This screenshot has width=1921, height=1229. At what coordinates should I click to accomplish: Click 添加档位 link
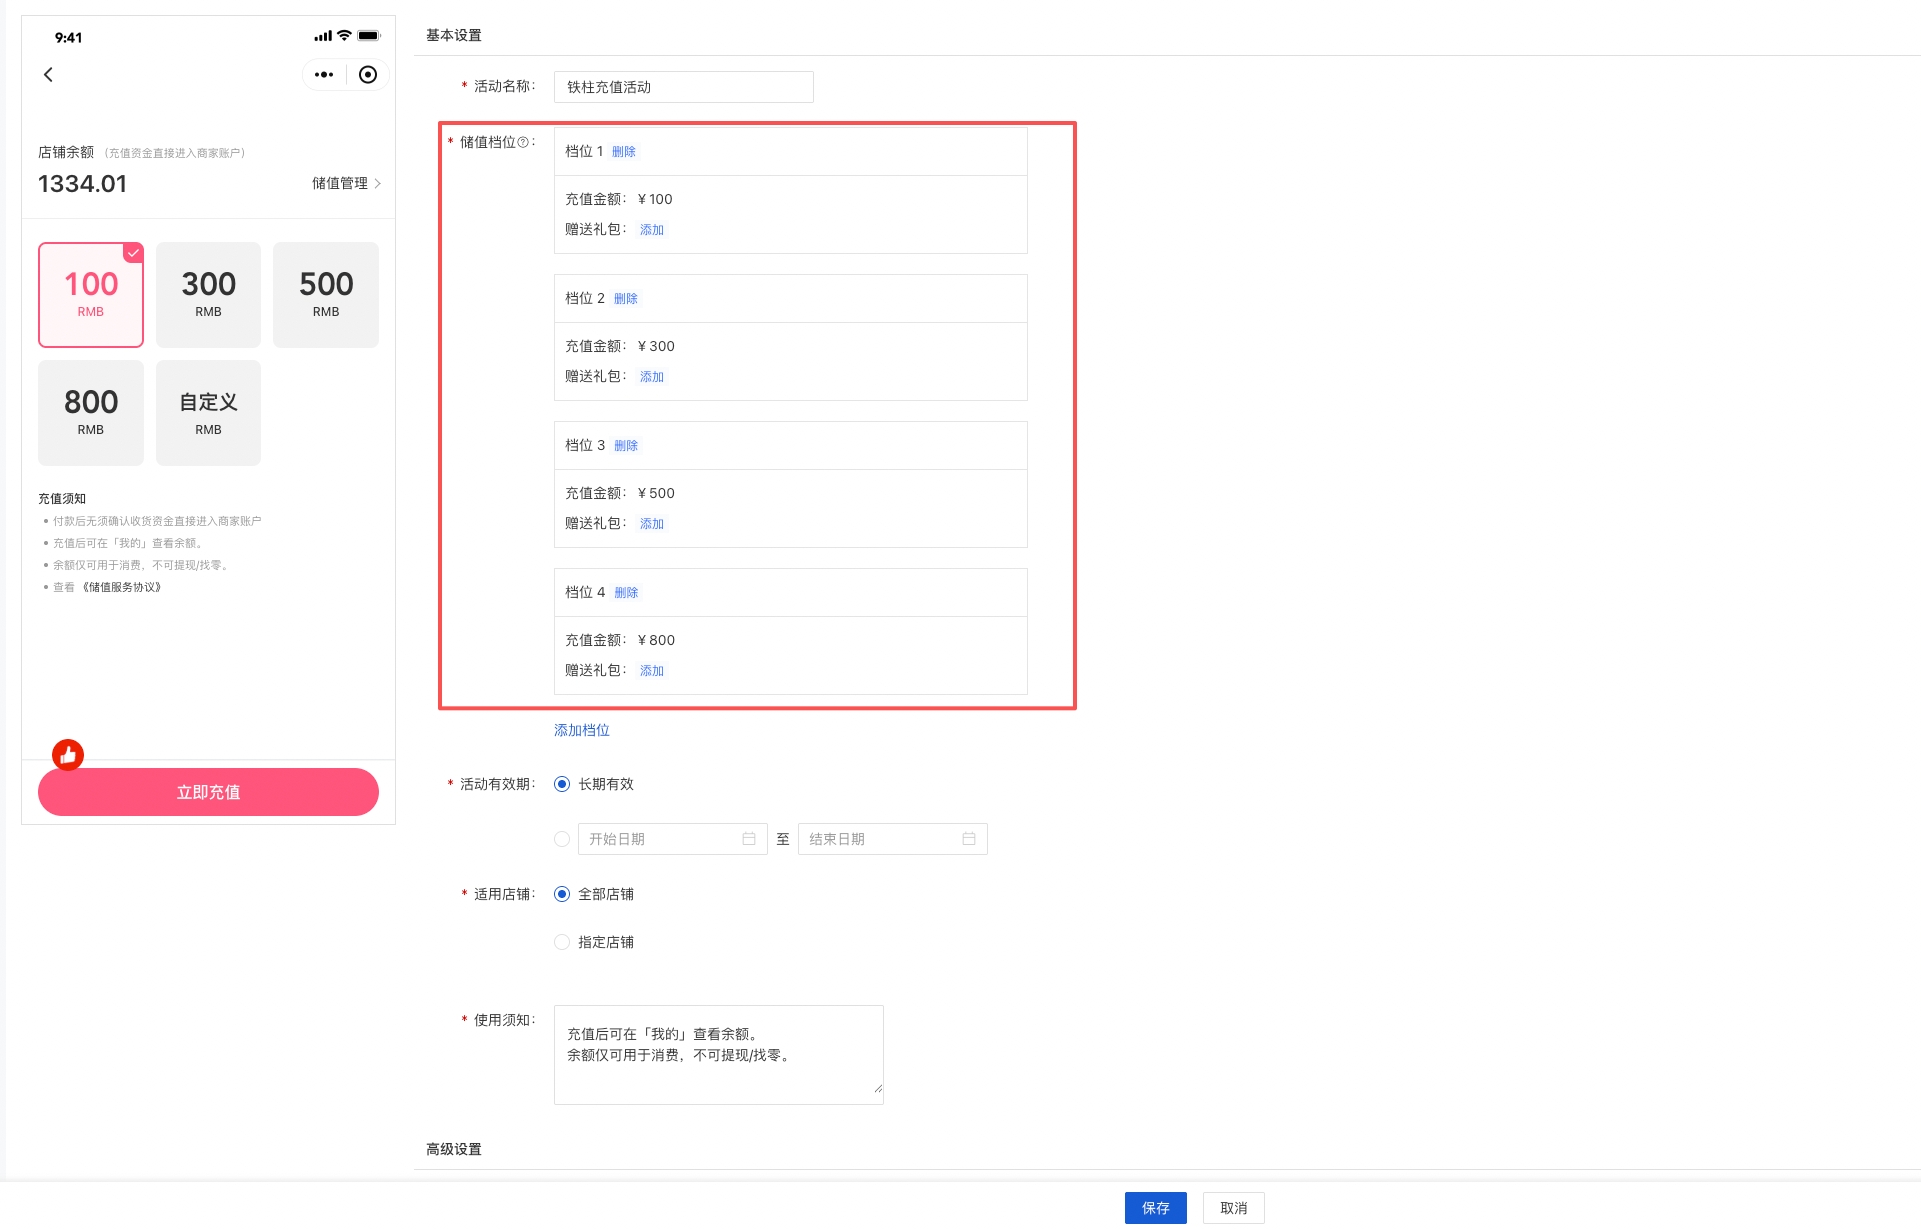582,730
